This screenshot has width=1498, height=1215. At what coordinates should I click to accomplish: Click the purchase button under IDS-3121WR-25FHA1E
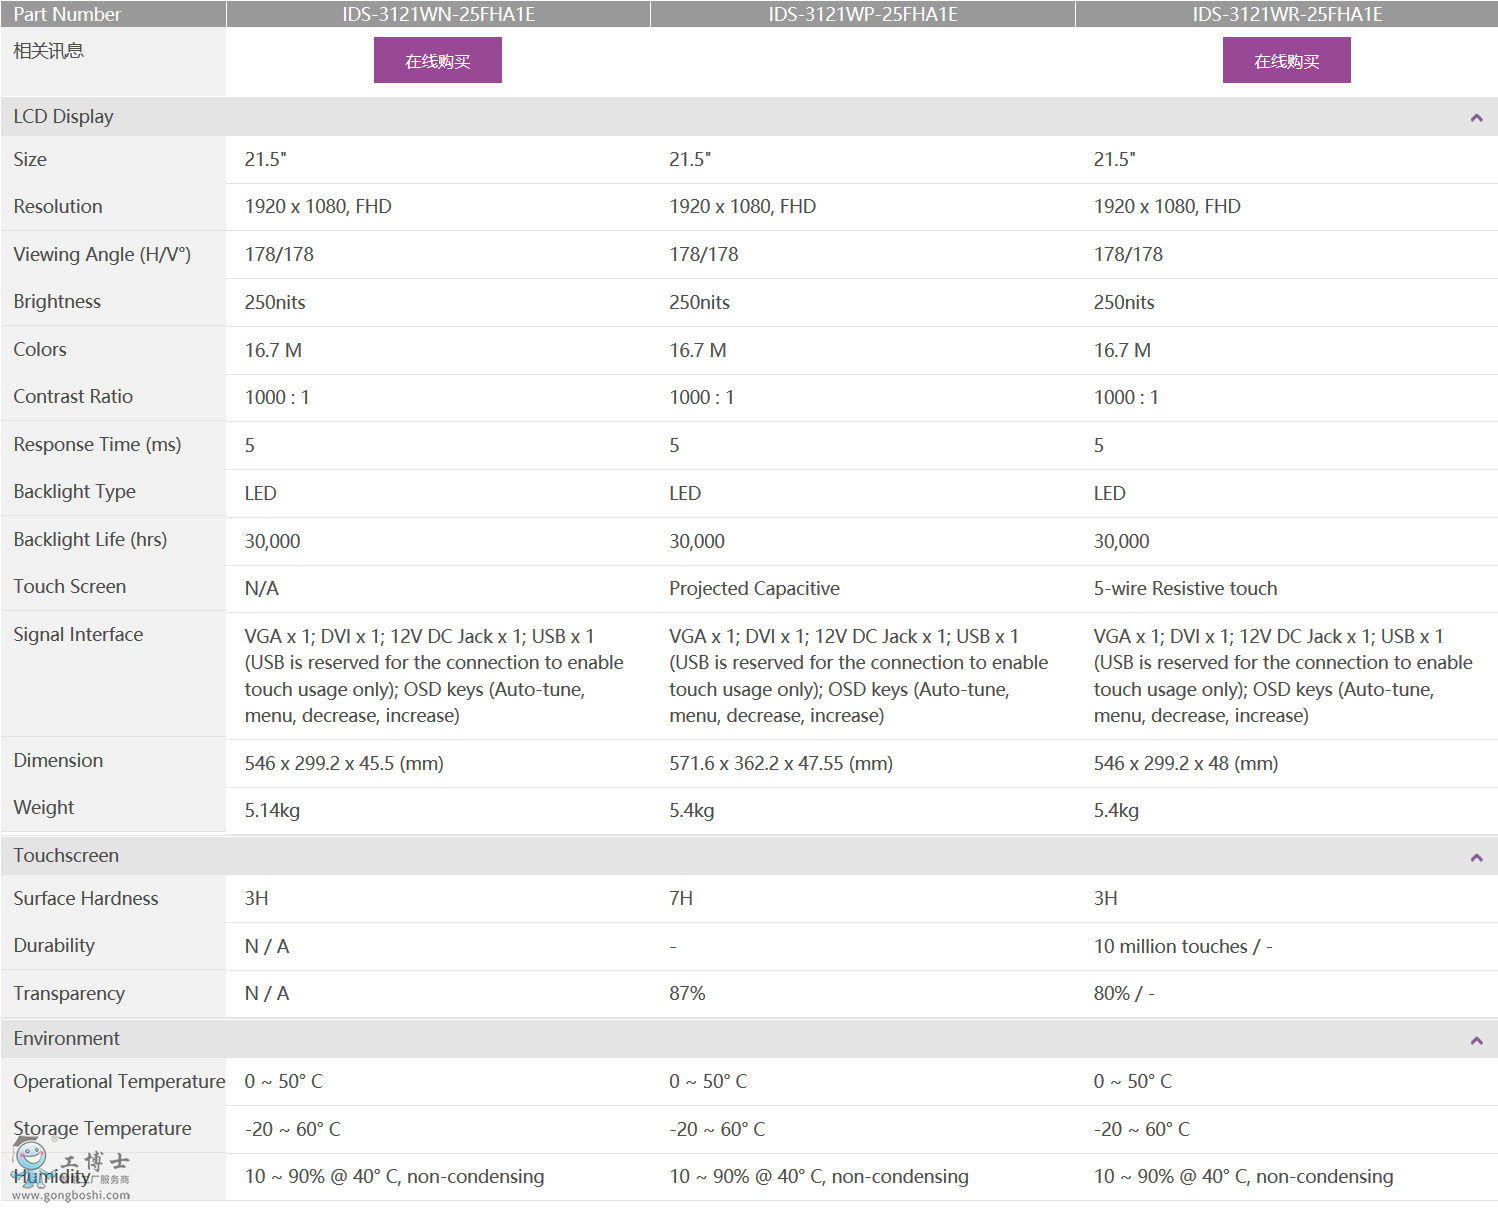point(1286,61)
